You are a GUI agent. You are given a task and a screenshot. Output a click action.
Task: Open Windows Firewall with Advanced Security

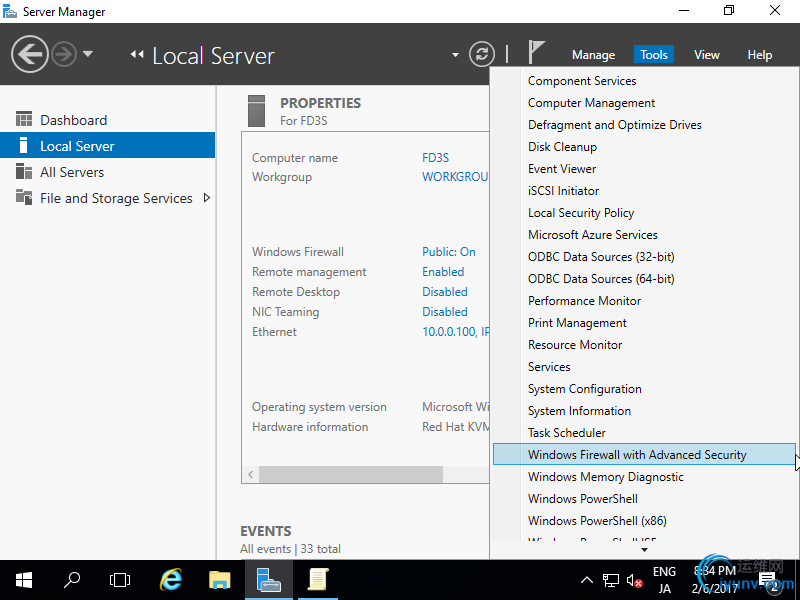coord(644,454)
